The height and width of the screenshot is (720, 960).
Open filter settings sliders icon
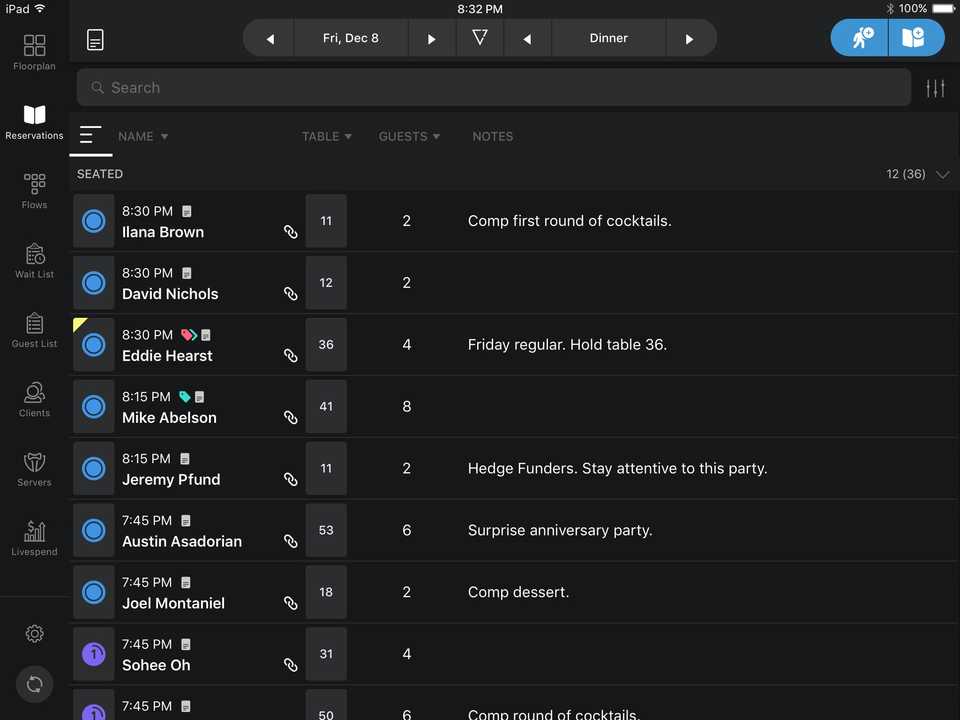(935, 88)
